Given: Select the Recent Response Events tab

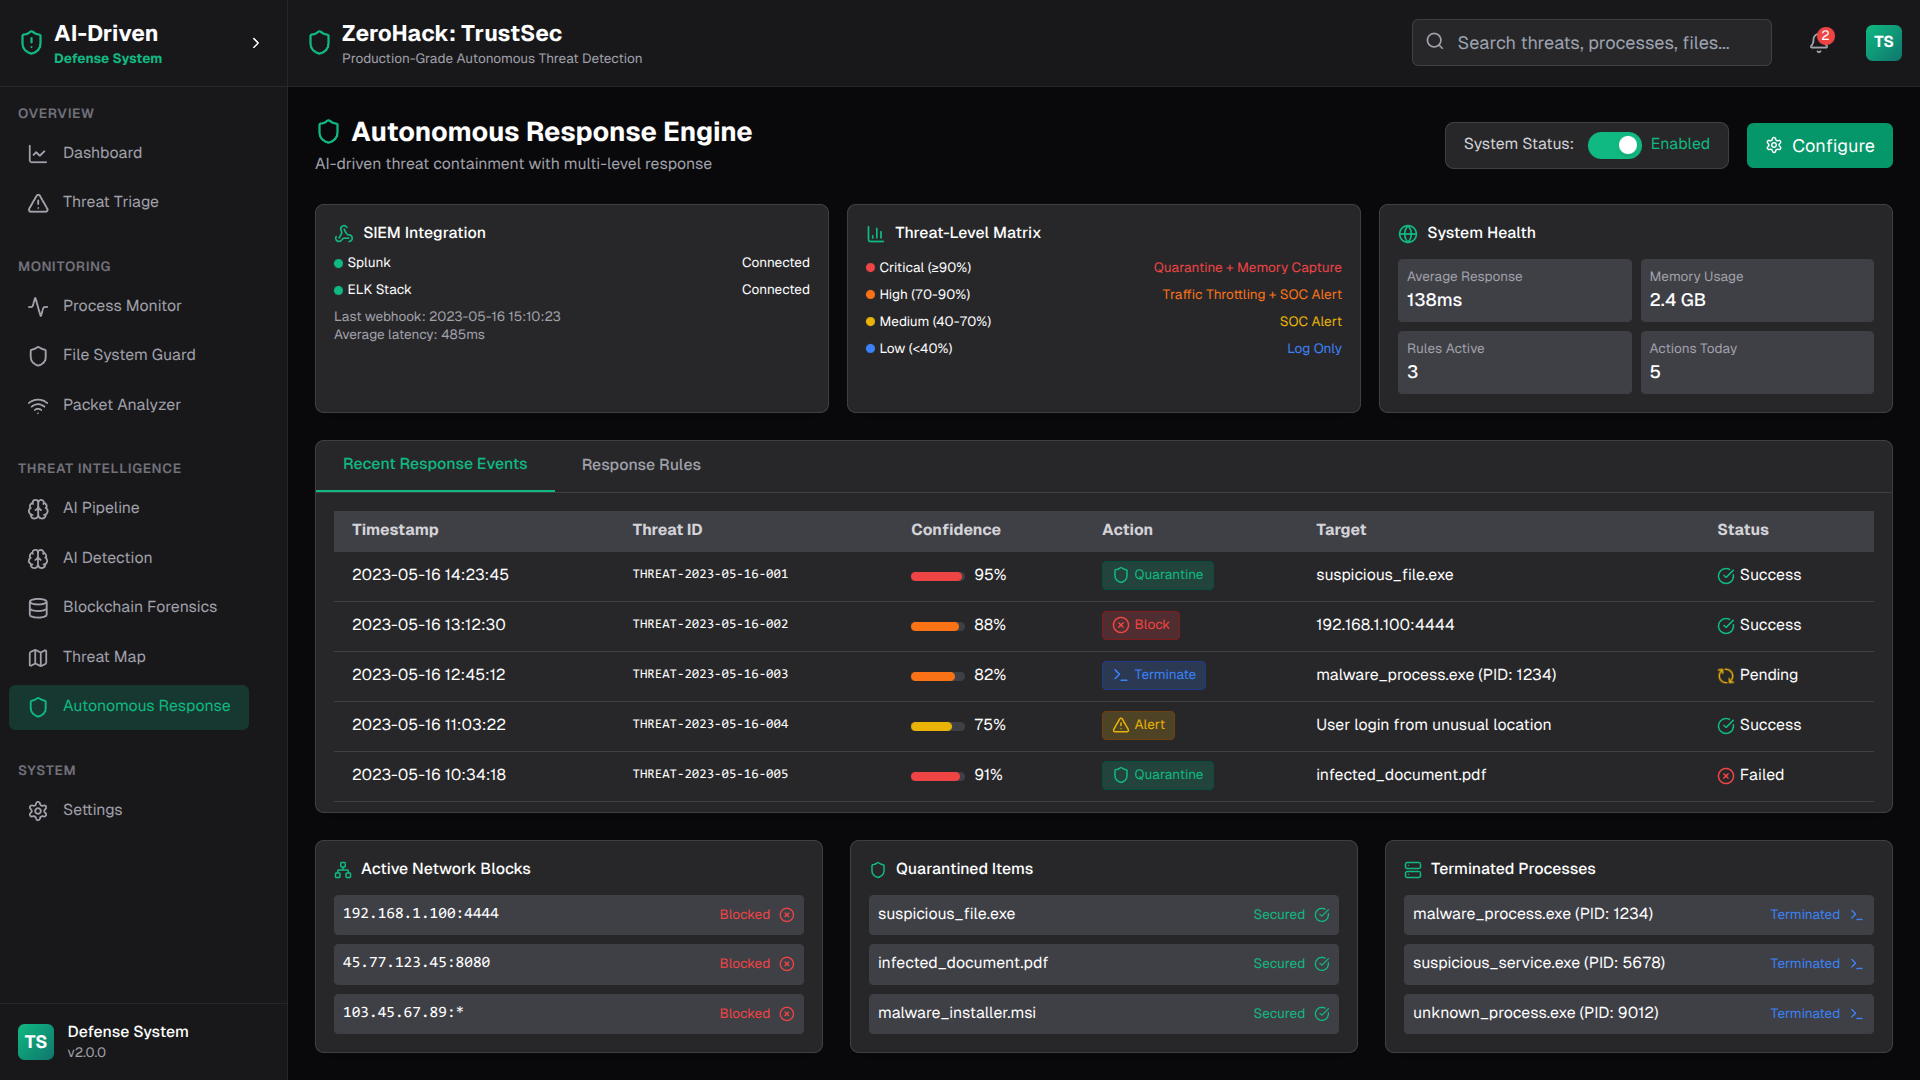Looking at the screenshot, I should (435, 464).
